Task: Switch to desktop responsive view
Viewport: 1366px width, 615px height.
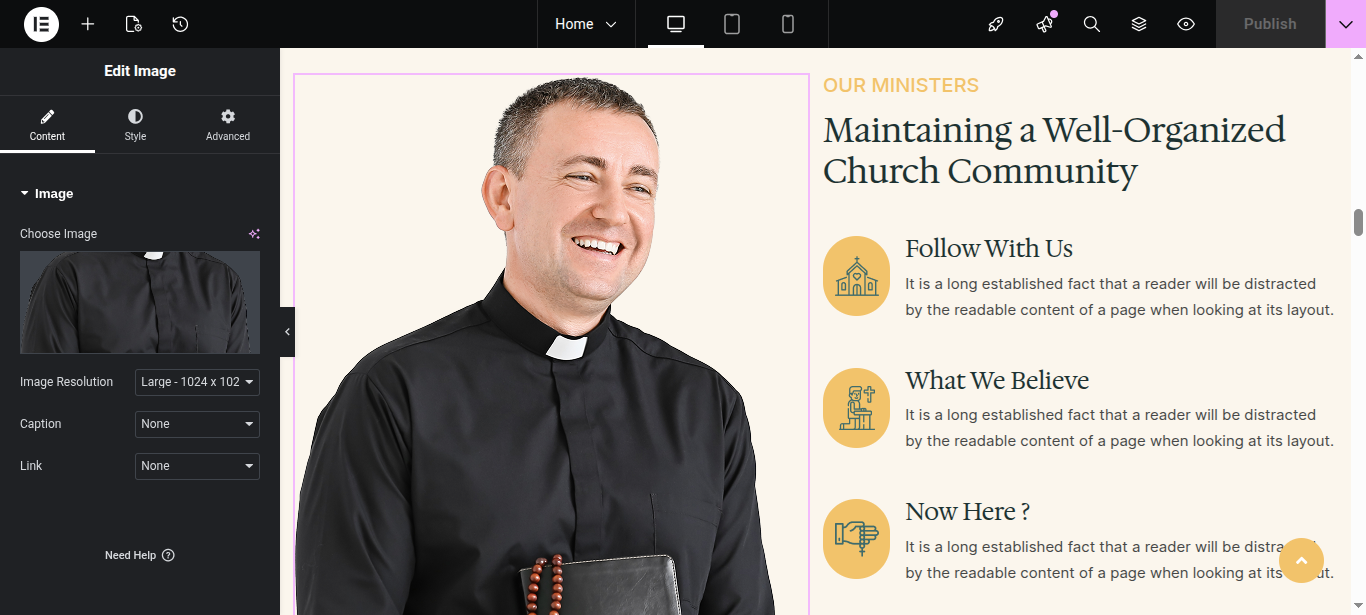Action: [676, 24]
